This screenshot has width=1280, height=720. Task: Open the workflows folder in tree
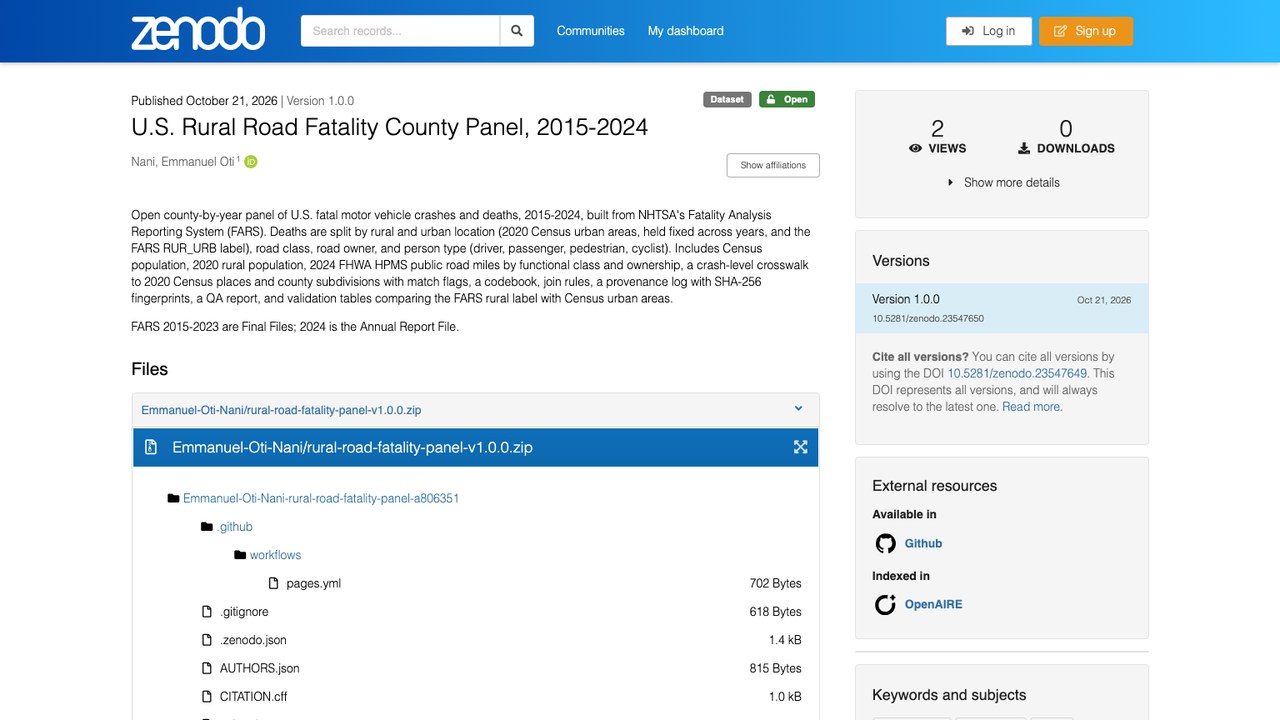point(275,555)
